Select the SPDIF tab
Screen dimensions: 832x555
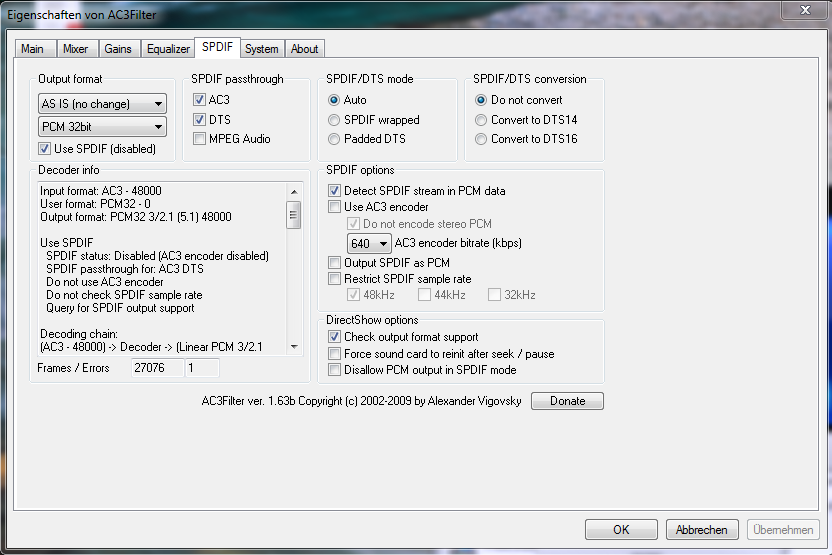[x=217, y=47]
